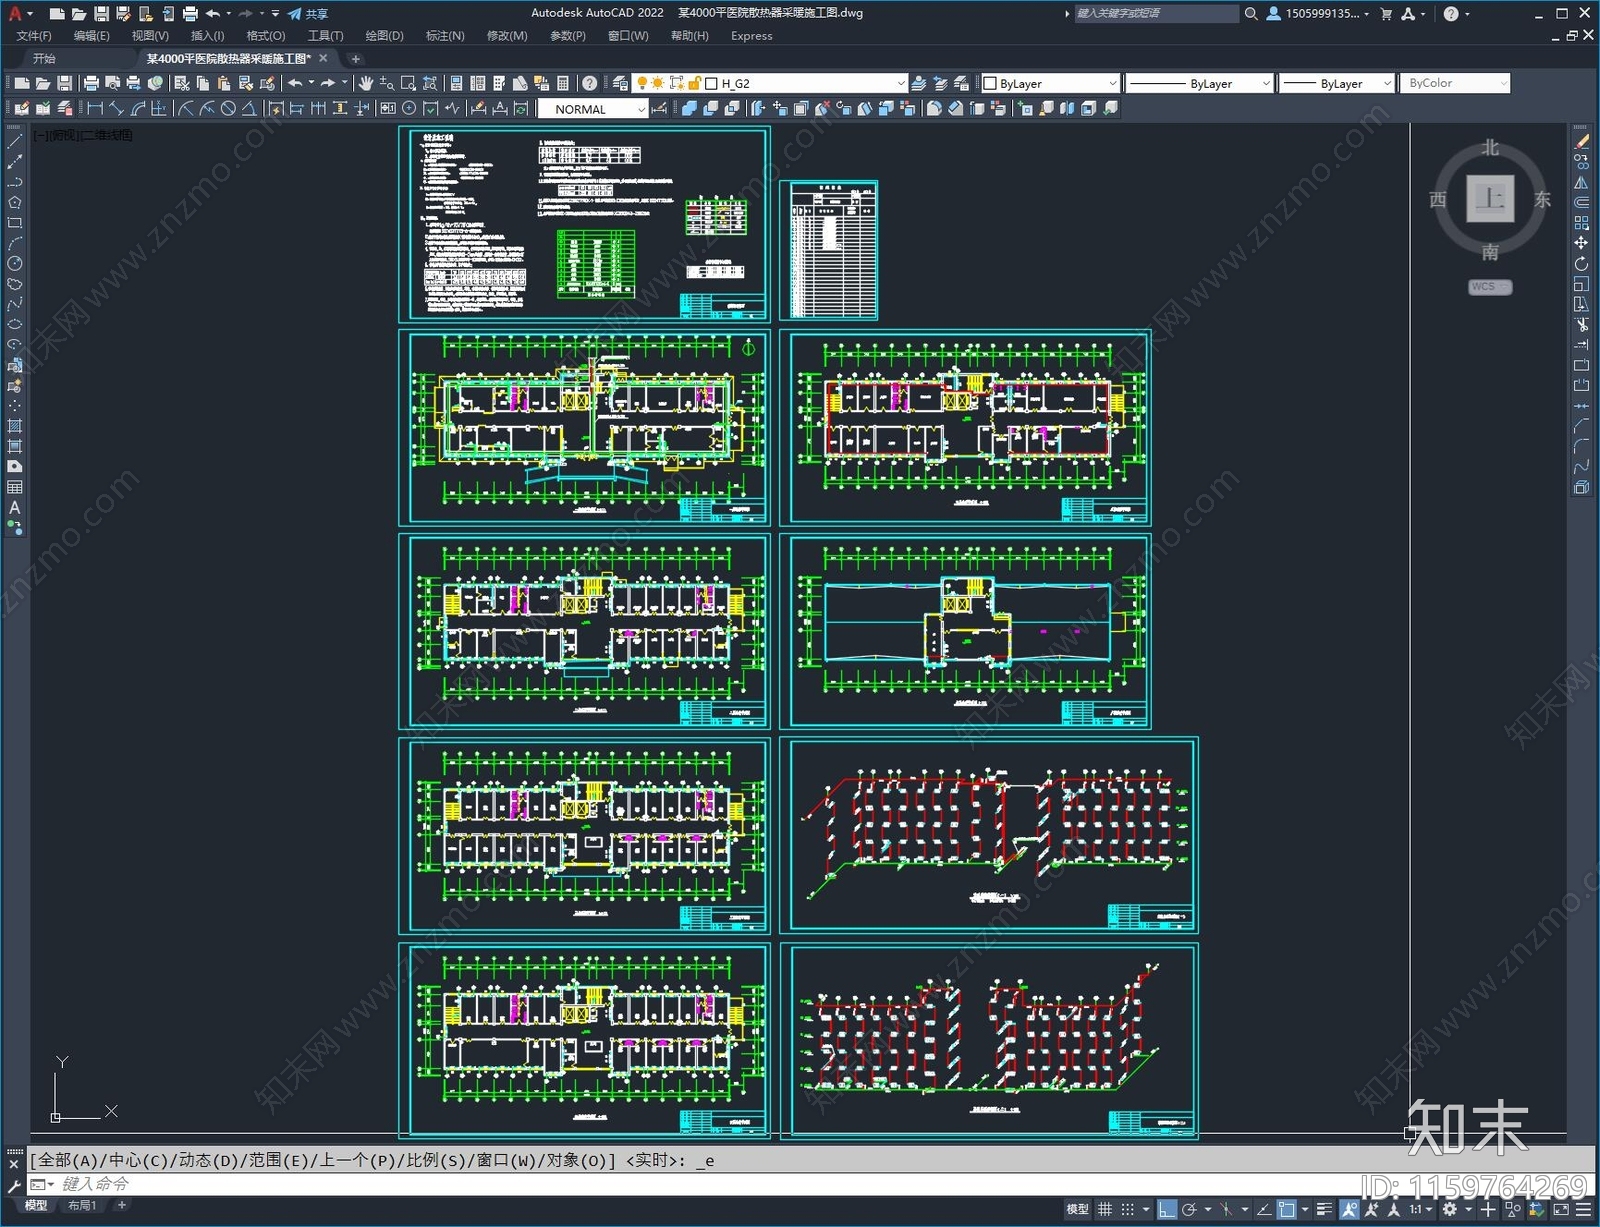This screenshot has width=1600, height=1227.
Task: Select the Circle draw tool
Action: tap(14, 264)
